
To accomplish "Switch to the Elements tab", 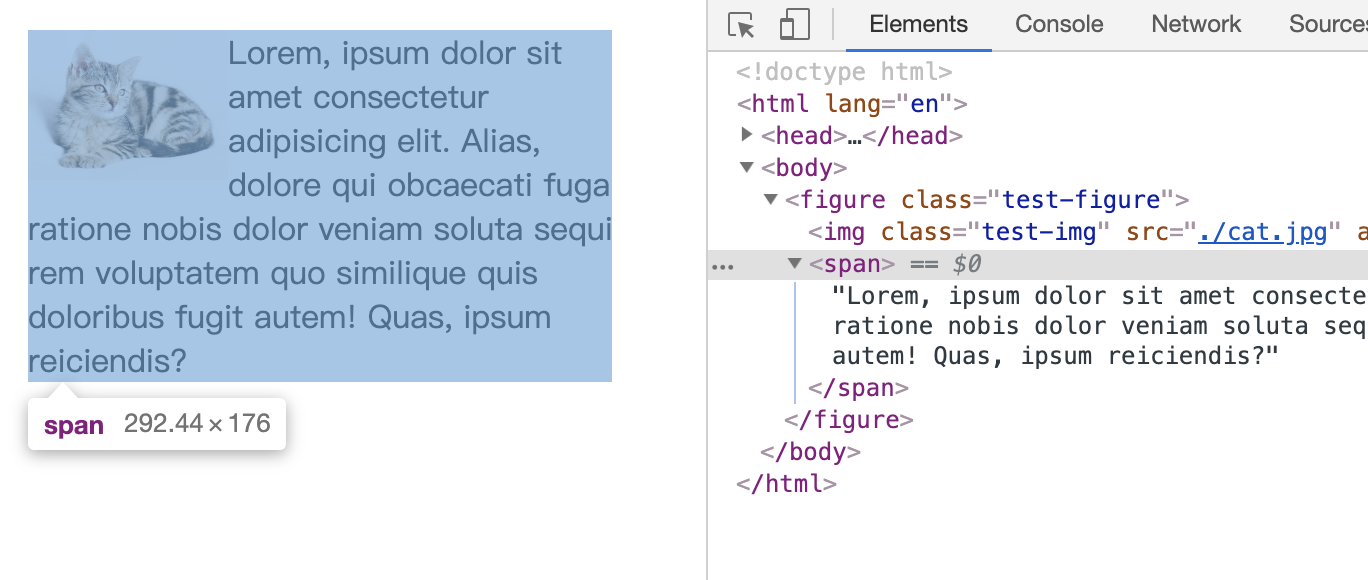I will pyautogui.click(x=918, y=25).
